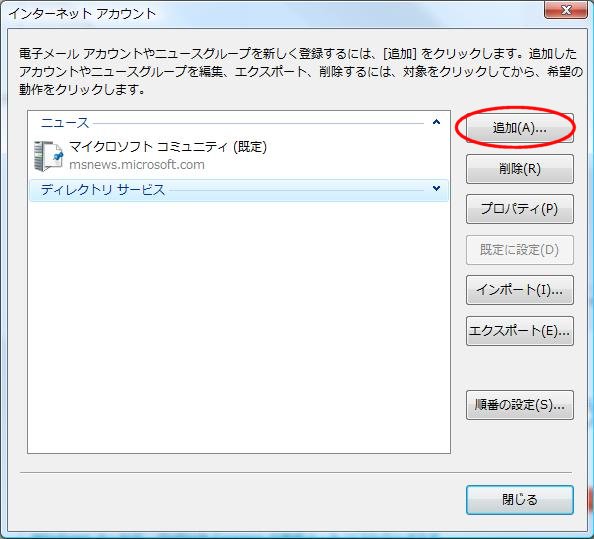Select the ニュース group header label
This screenshot has height=539, width=594.
click(x=65, y=122)
